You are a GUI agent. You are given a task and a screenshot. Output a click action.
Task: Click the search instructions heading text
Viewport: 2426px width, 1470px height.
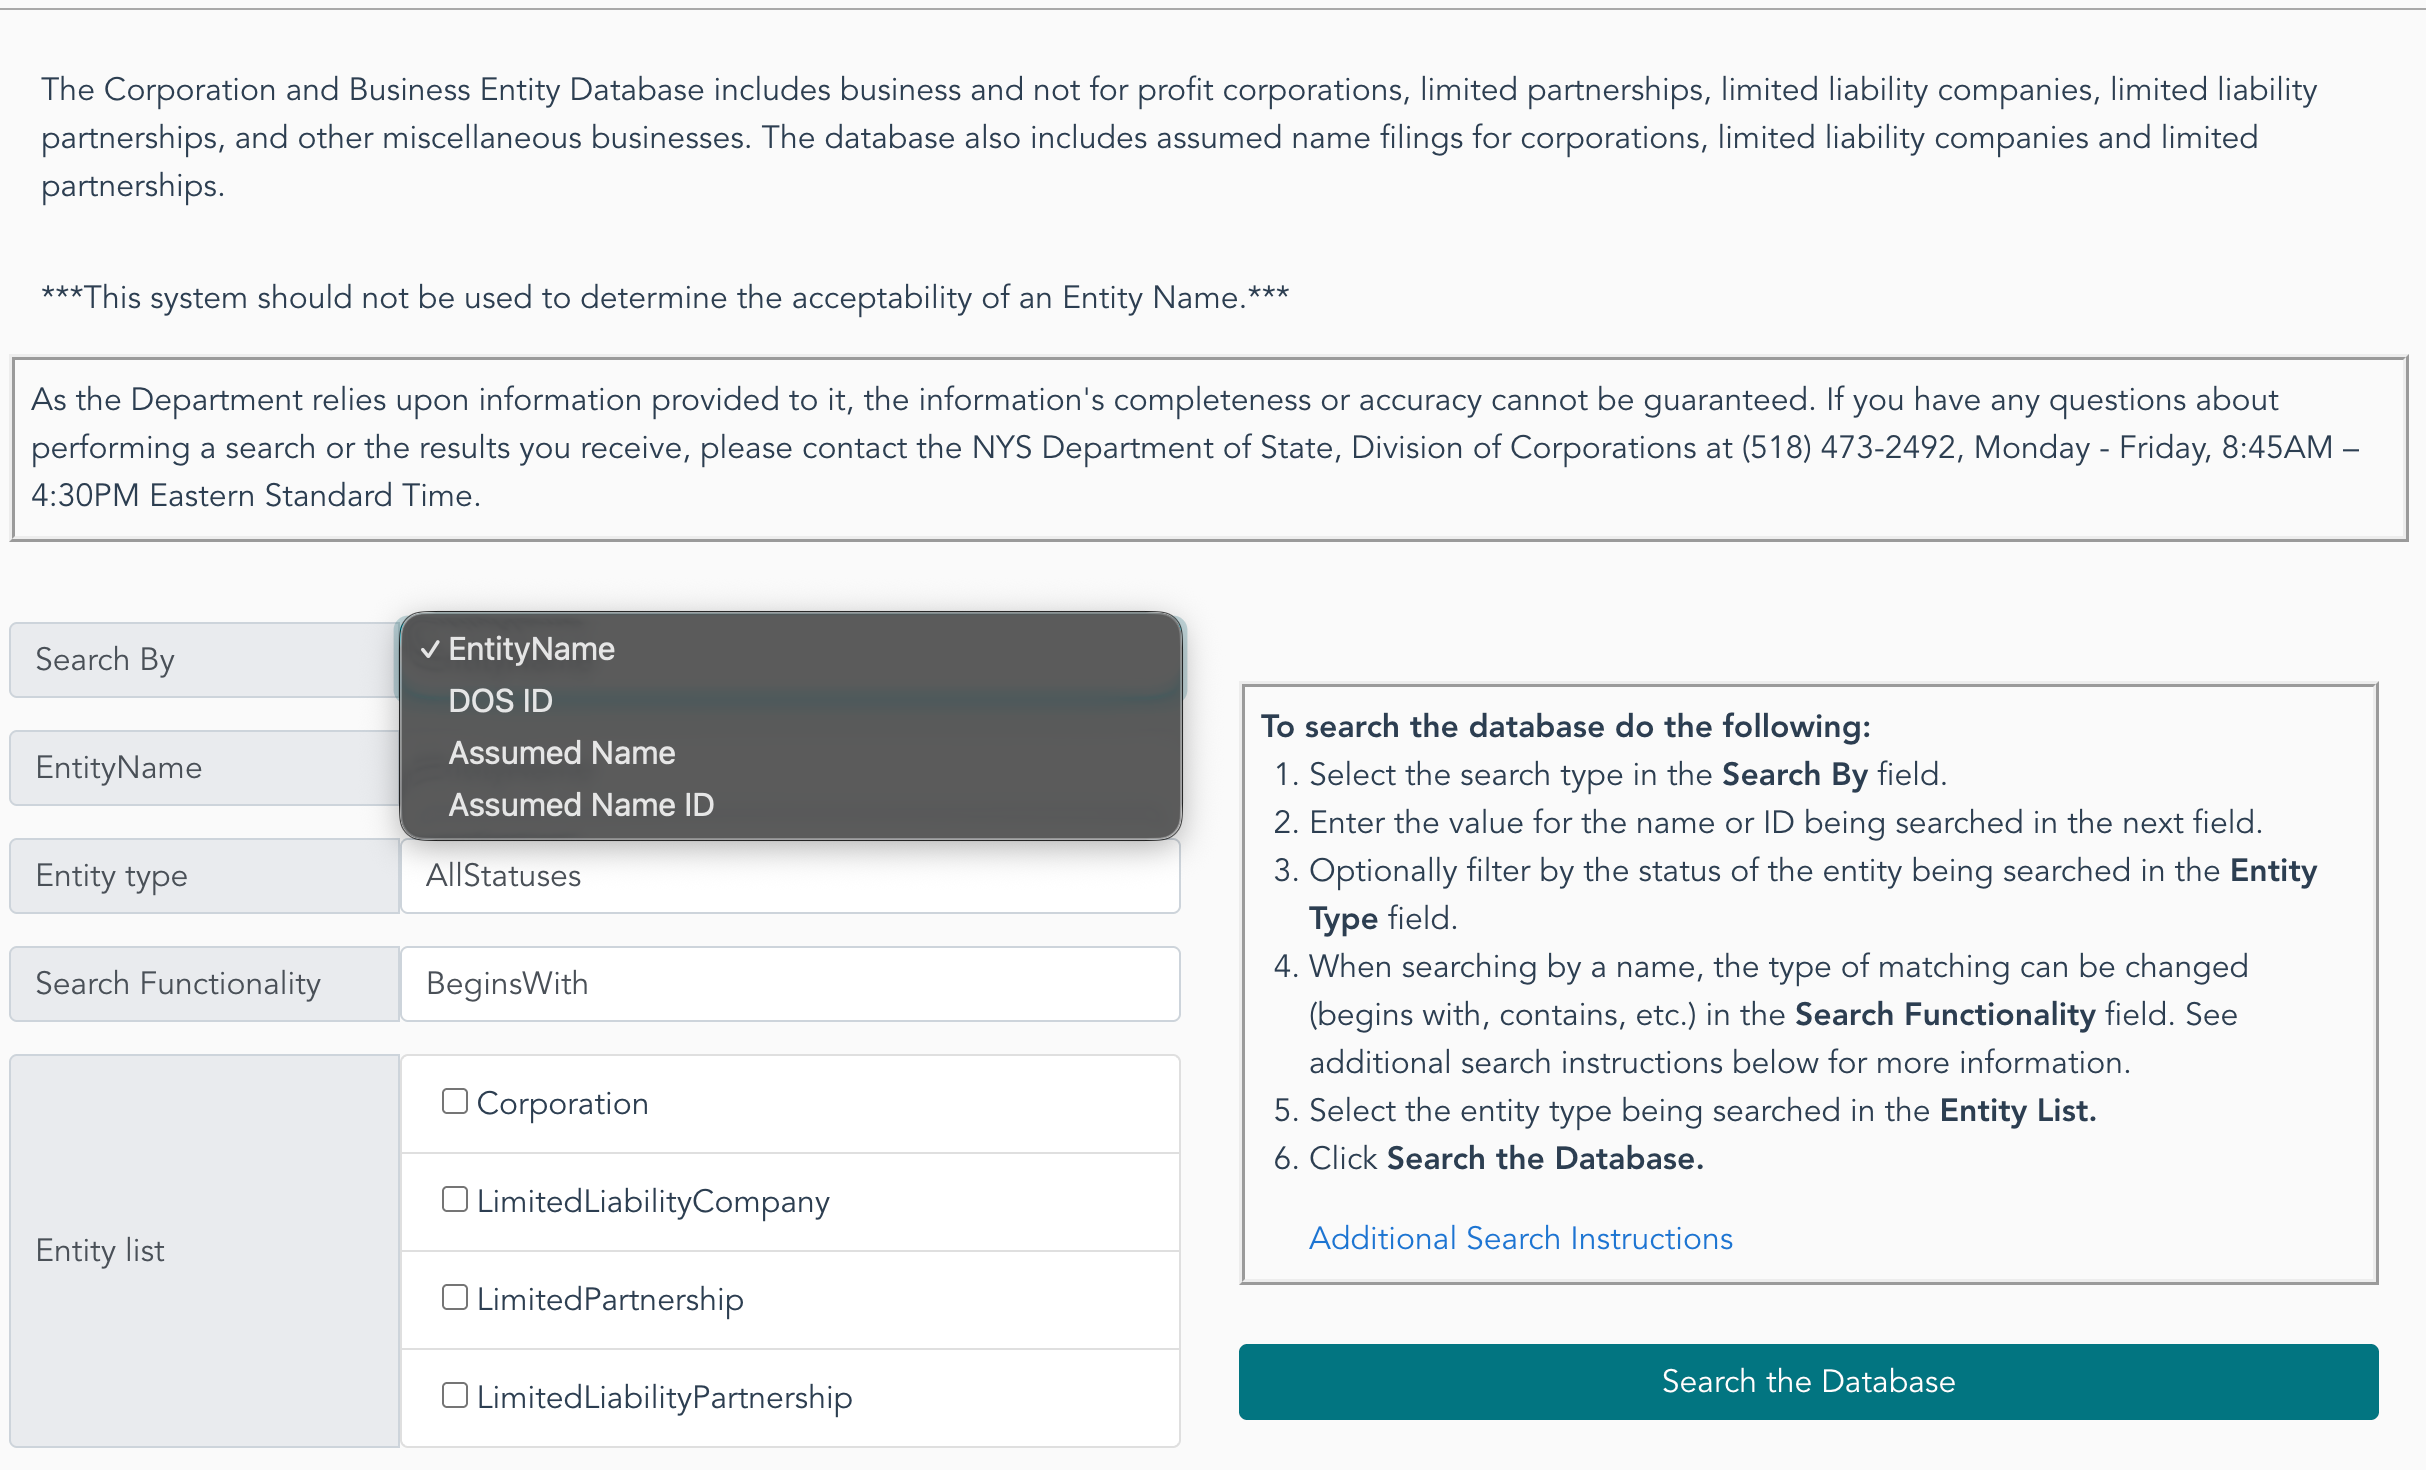(x=1565, y=727)
